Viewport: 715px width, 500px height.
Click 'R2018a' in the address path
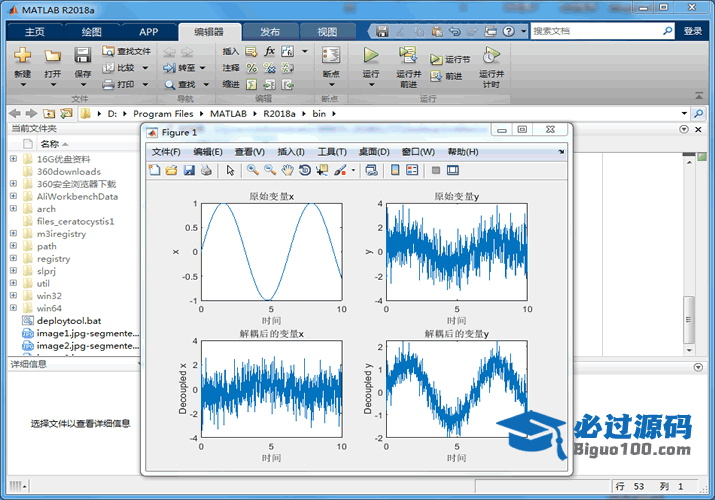tap(279, 113)
